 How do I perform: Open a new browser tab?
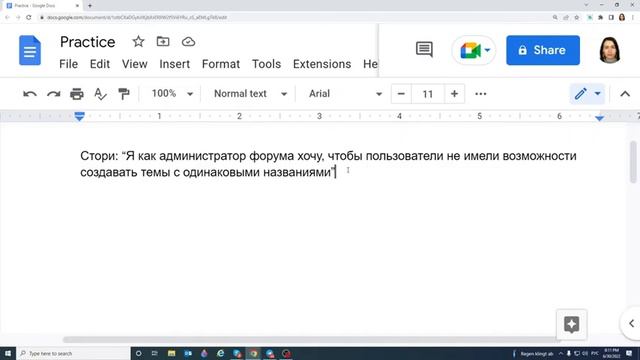coord(90,6)
